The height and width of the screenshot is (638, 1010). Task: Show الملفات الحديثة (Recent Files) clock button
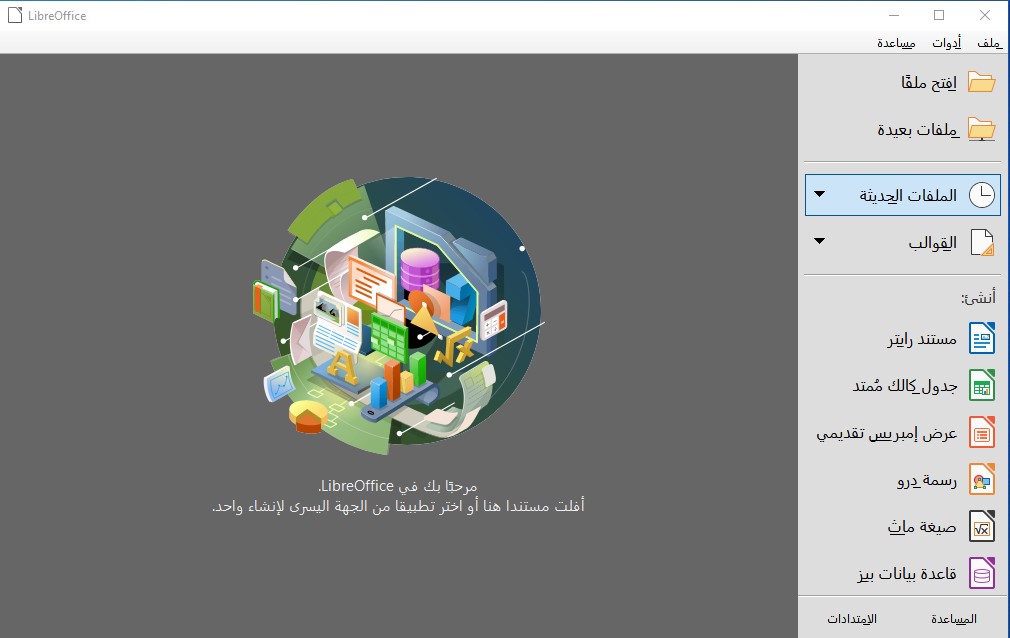coord(903,195)
